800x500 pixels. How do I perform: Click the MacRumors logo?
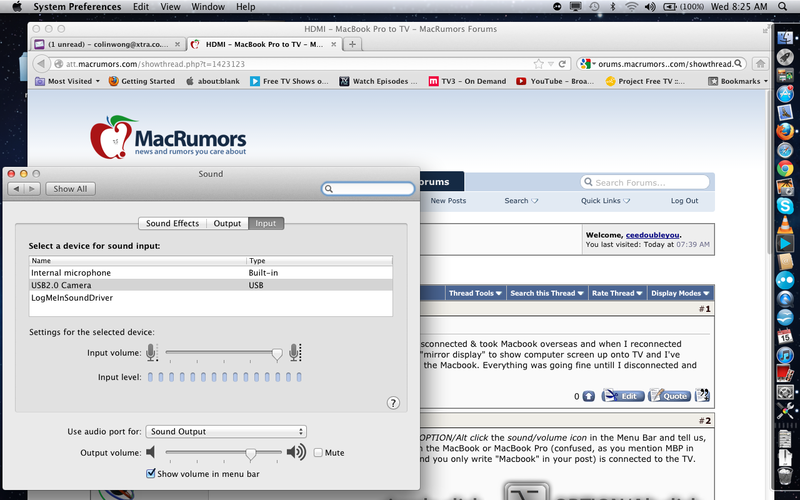(x=168, y=137)
